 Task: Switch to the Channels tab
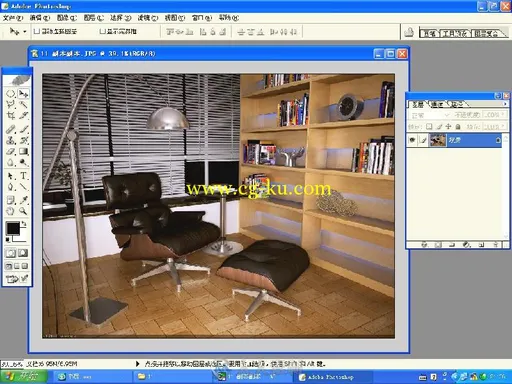437,105
